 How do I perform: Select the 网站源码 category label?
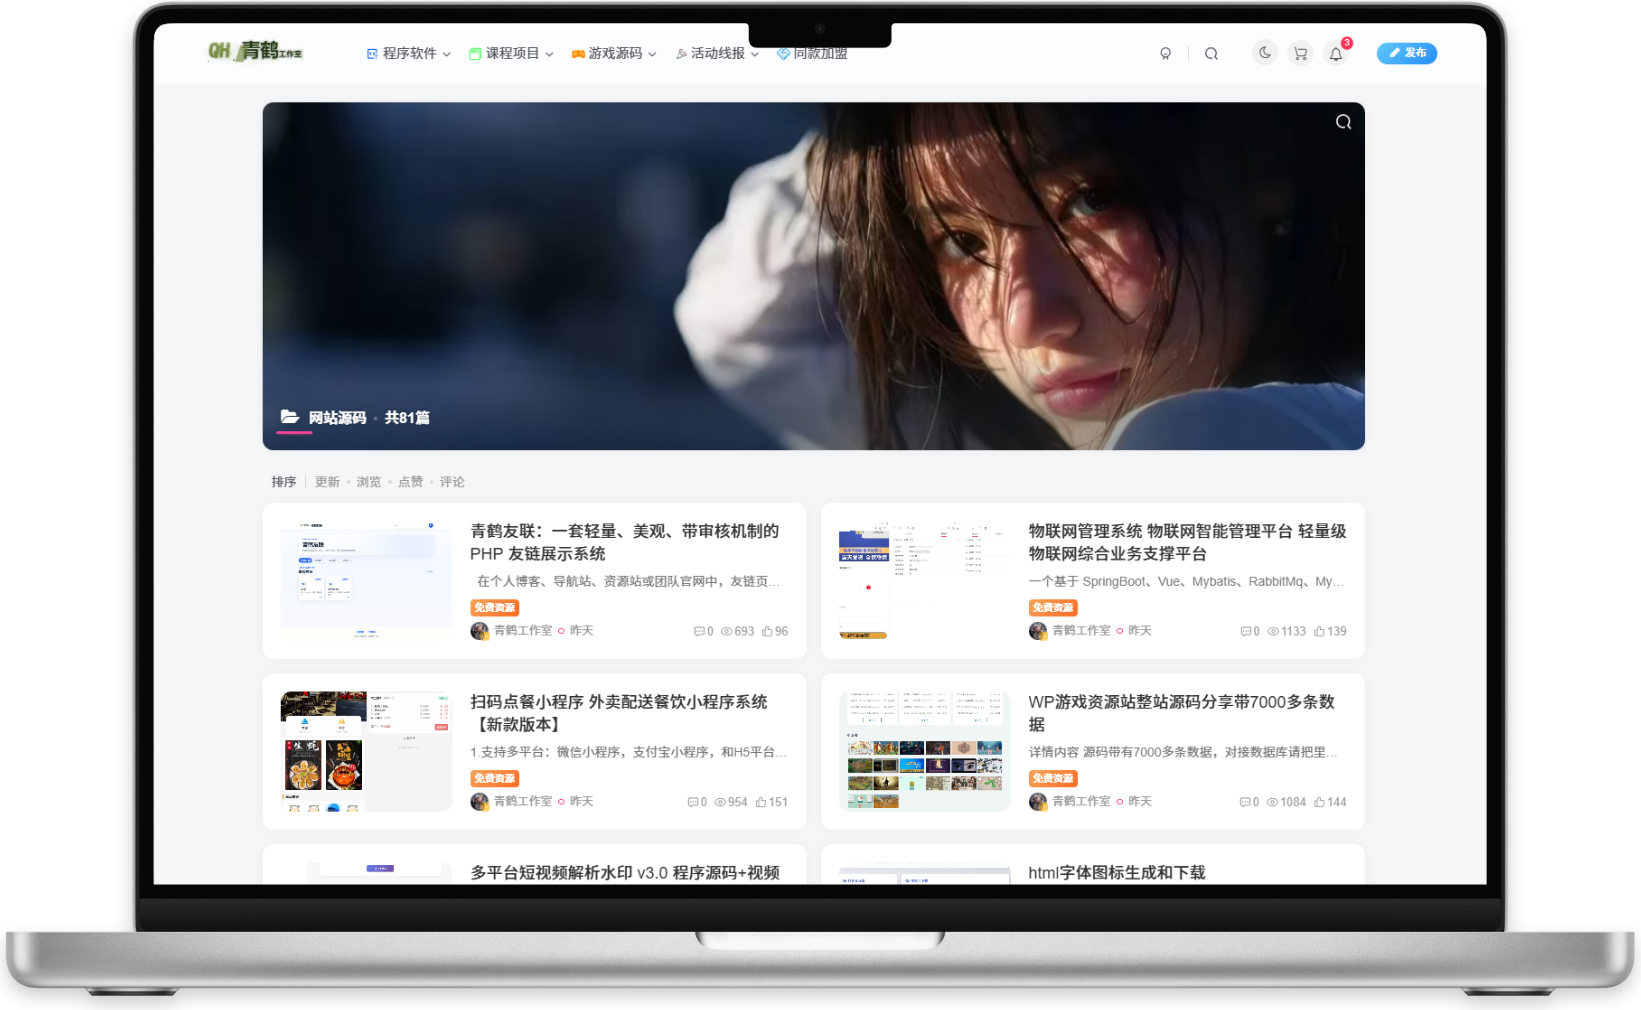pos(337,418)
